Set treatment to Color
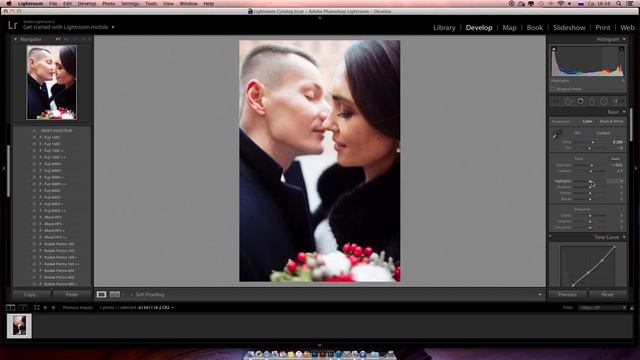Viewport: 640px width, 360px height. tap(587, 121)
